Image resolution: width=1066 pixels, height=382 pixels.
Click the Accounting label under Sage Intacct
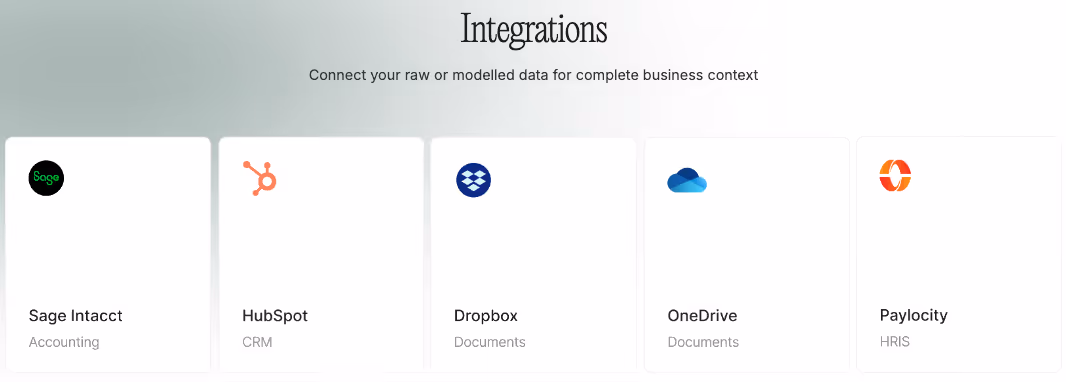point(64,342)
